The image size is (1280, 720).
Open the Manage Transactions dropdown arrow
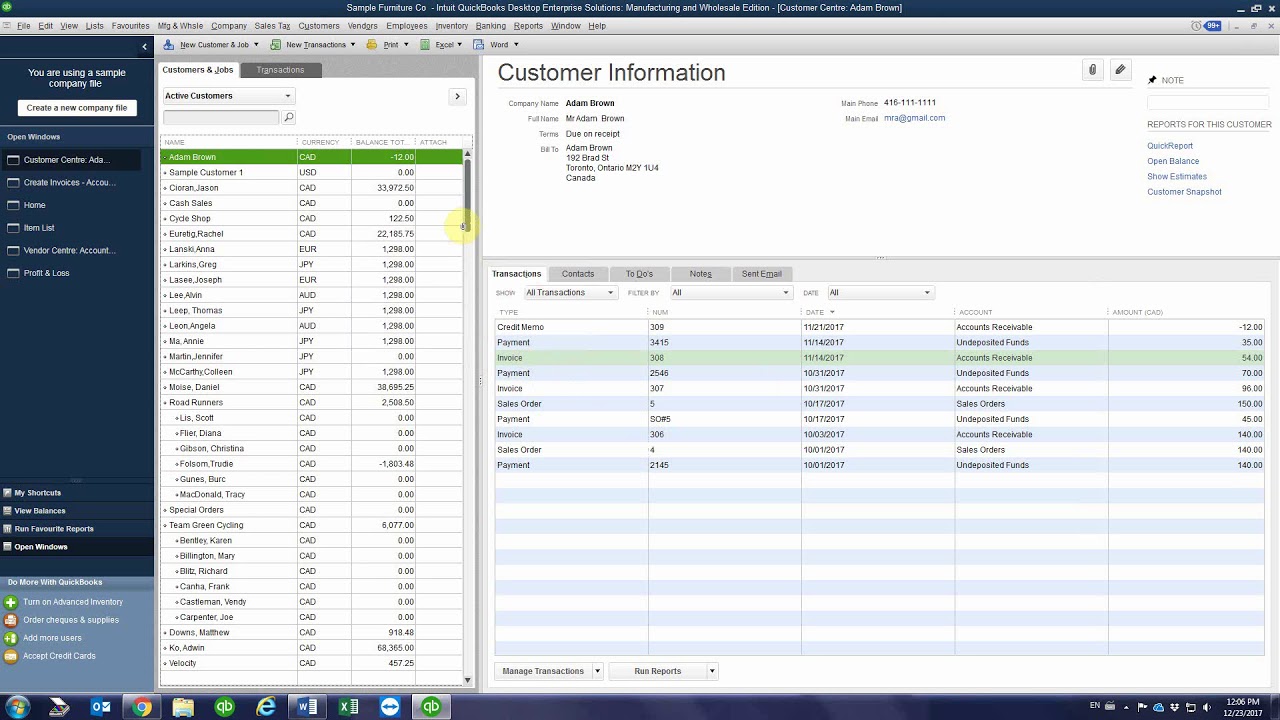pyautogui.click(x=597, y=671)
